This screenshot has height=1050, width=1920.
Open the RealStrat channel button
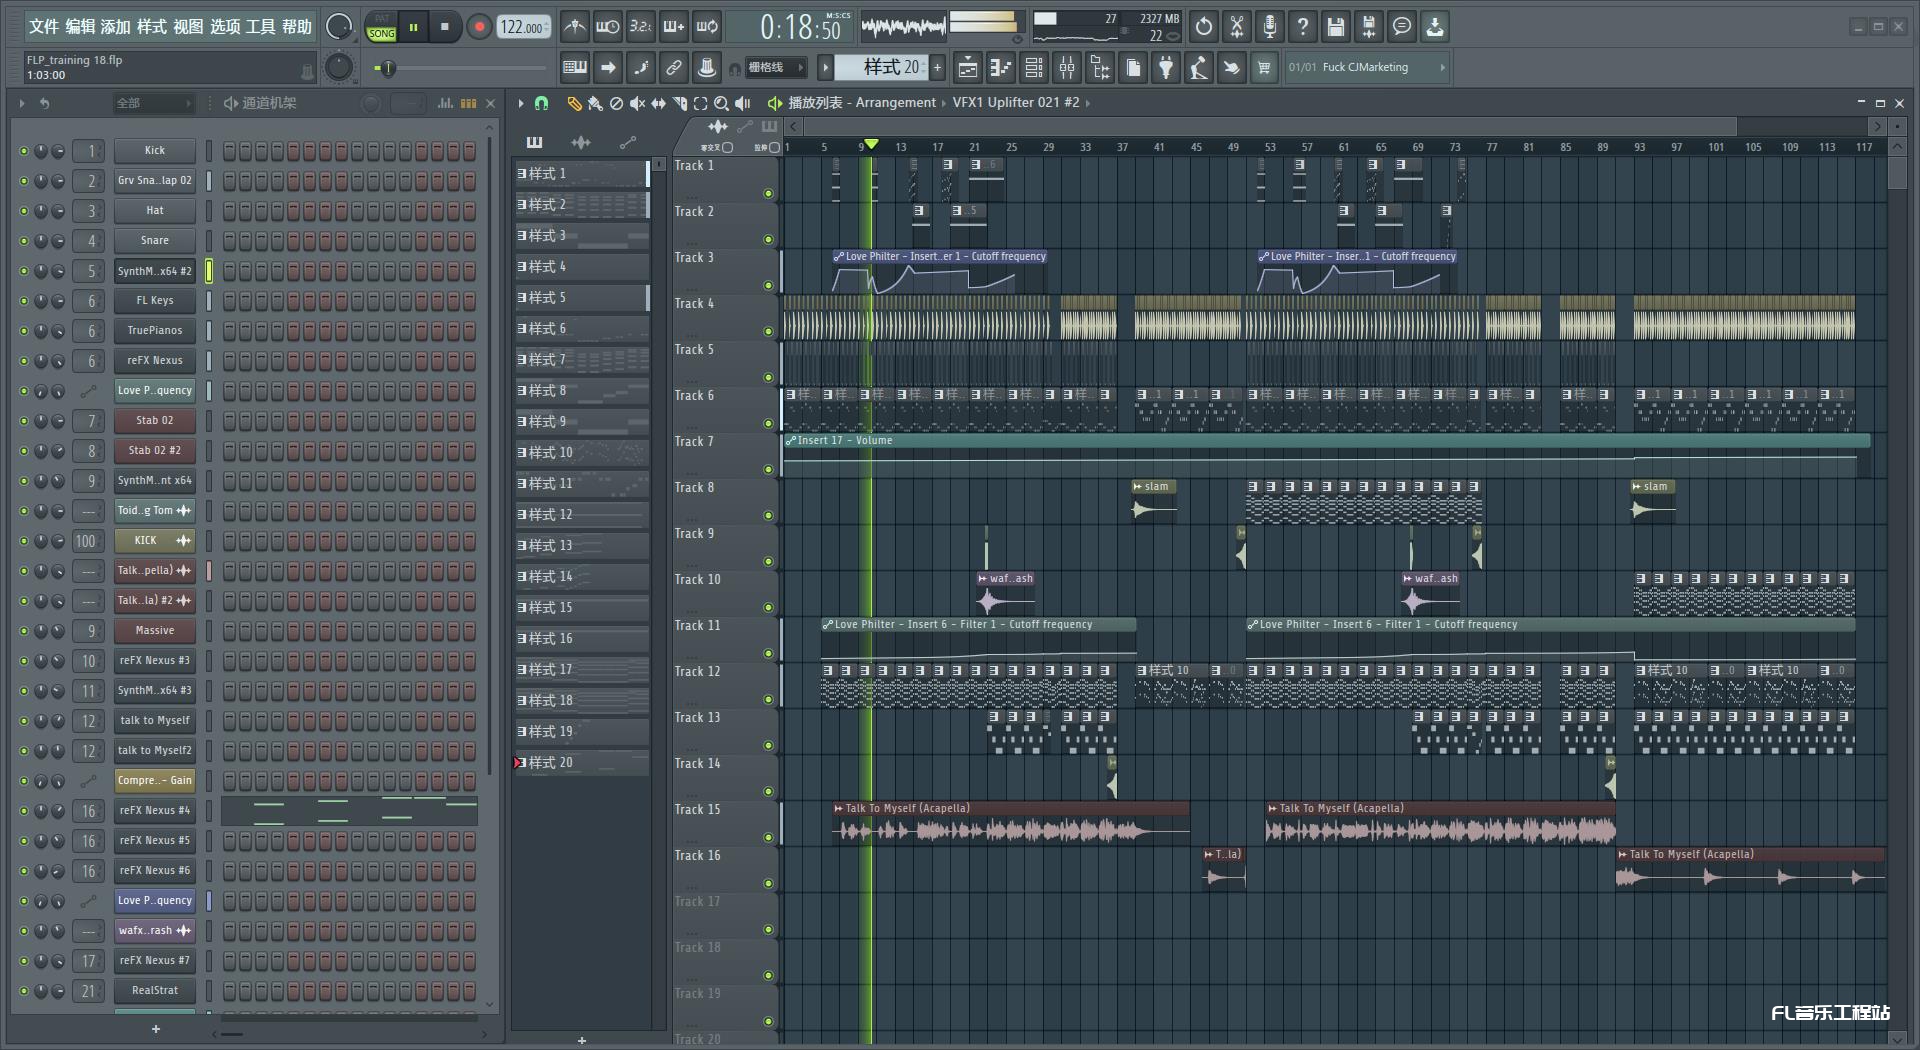tap(155, 991)
